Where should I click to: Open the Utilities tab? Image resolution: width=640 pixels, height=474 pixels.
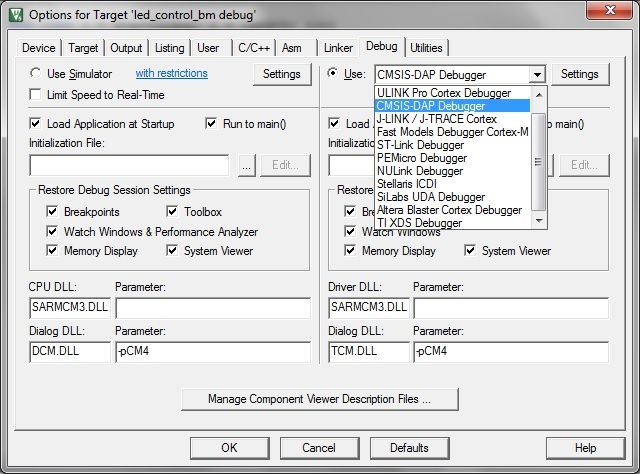(x=426, y=48)
